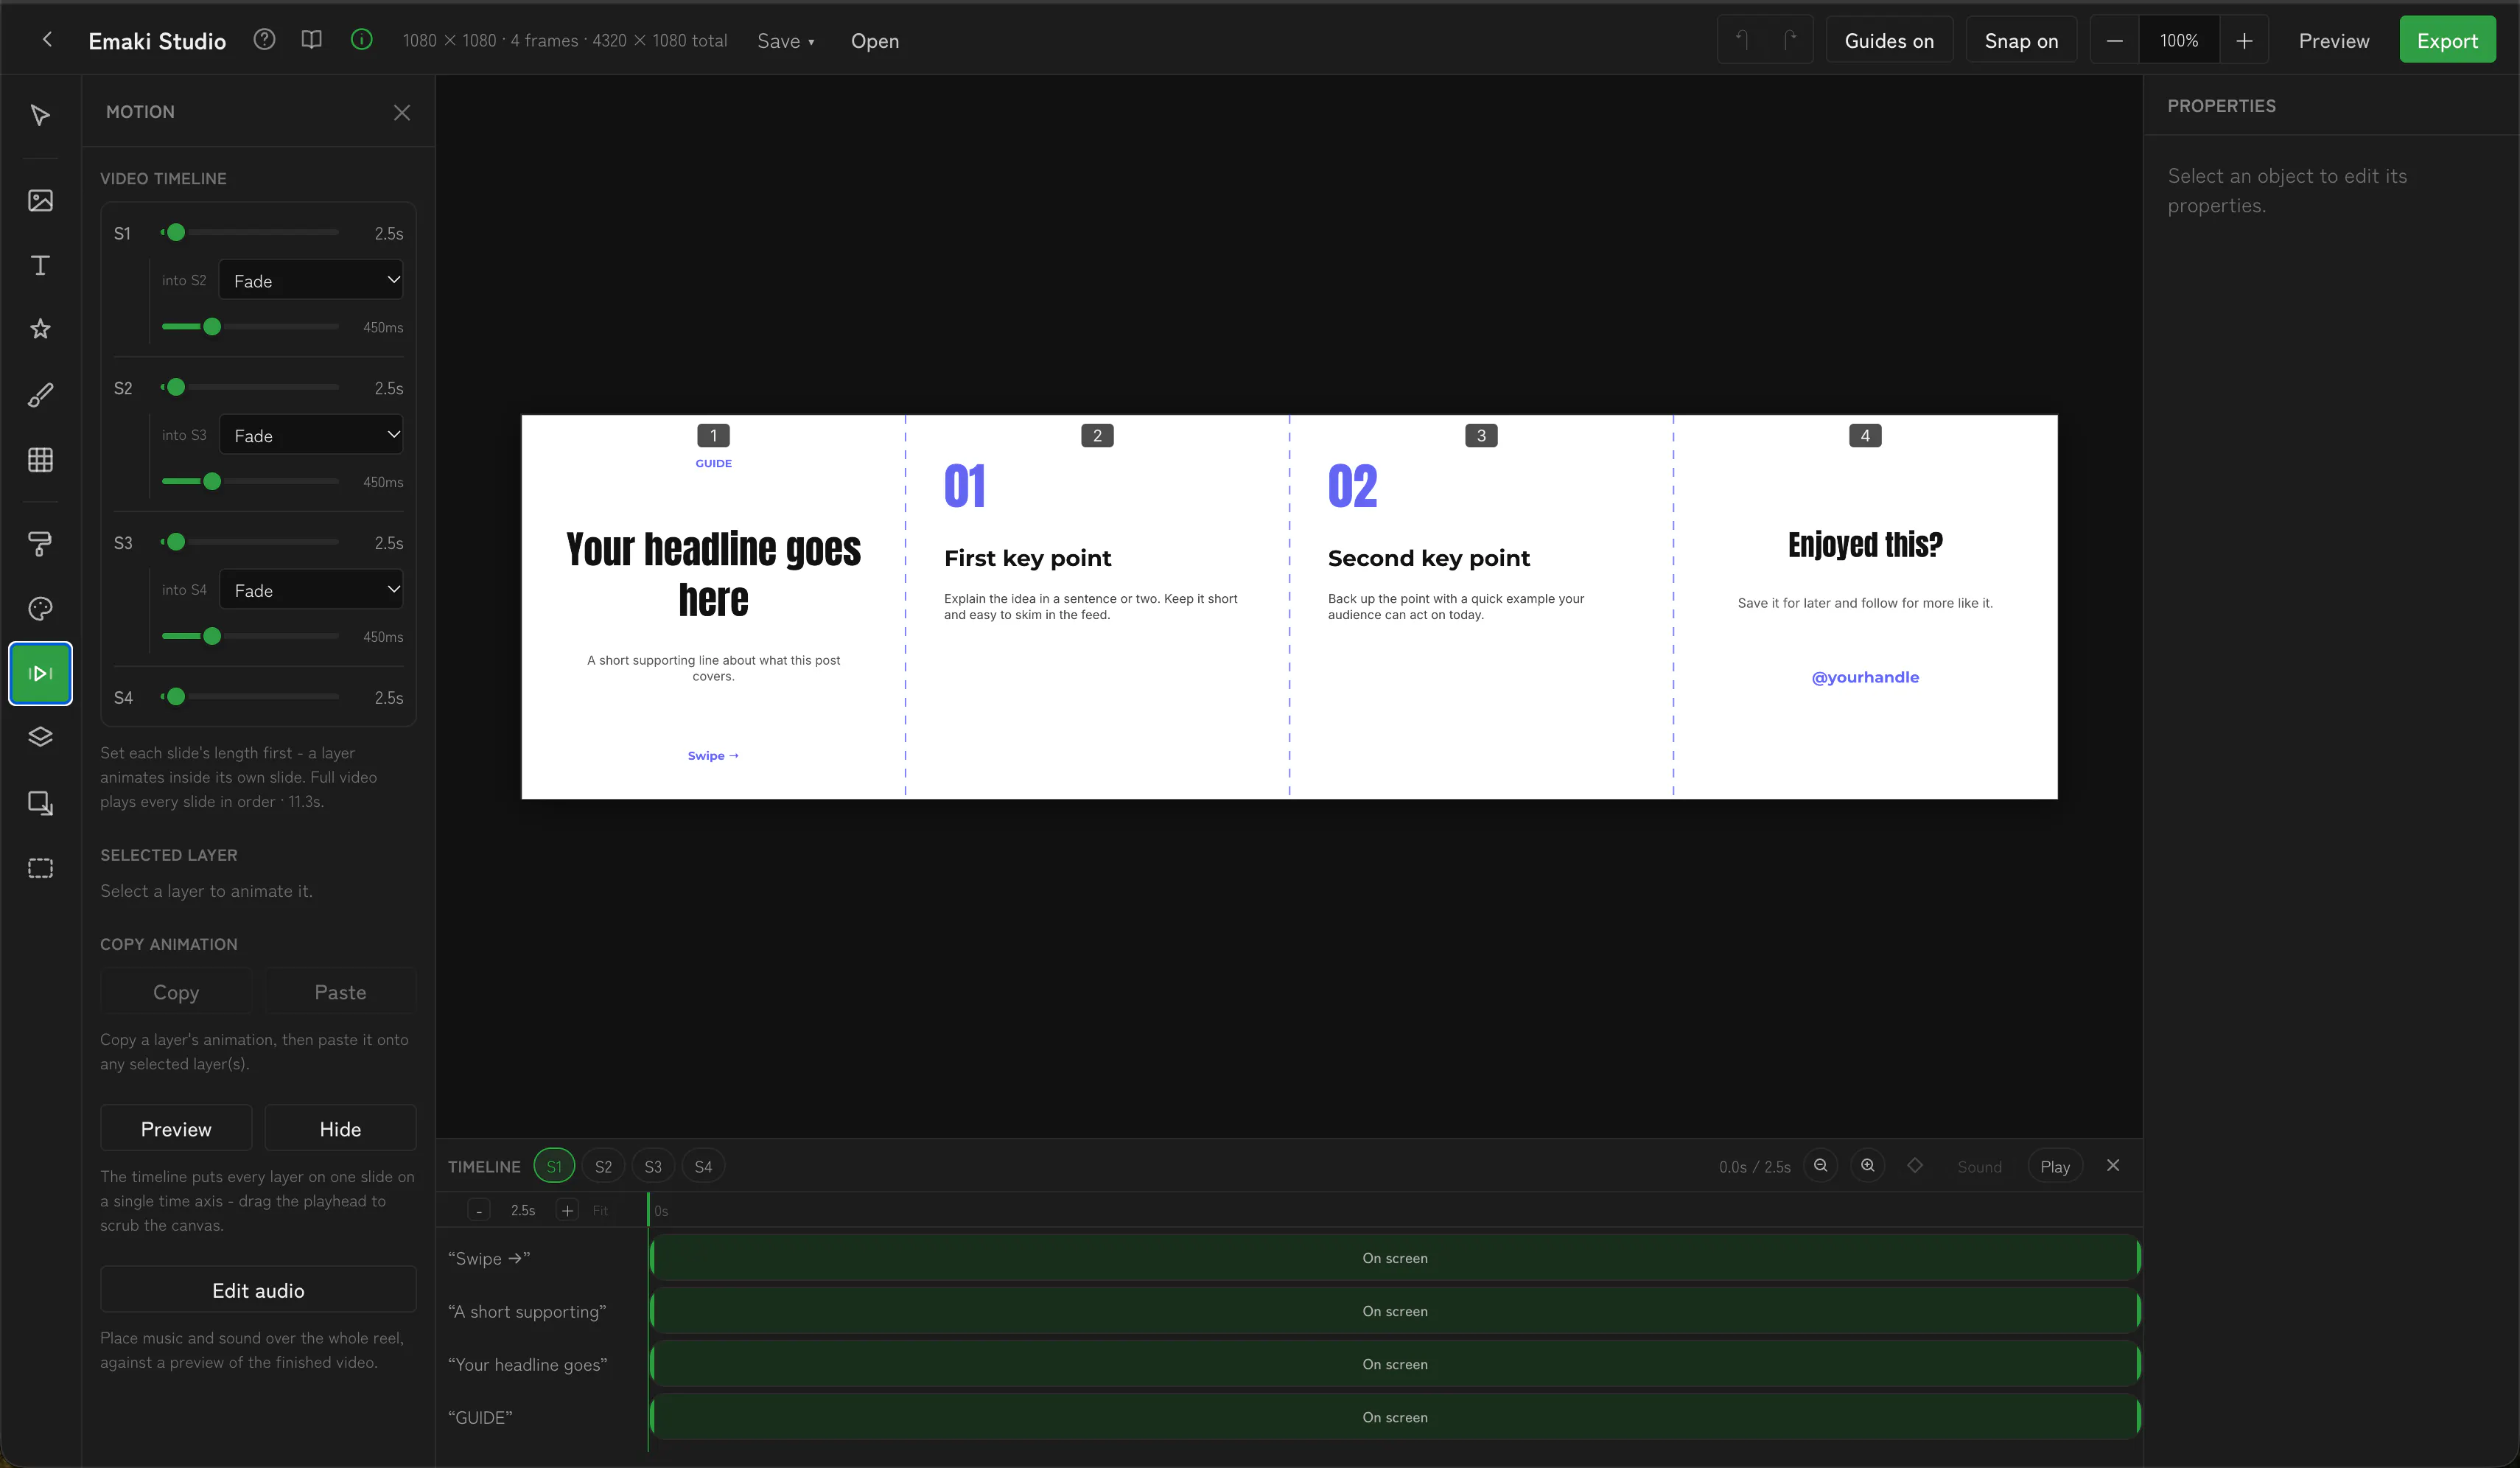Click Open in the top bar

(875, 41)
